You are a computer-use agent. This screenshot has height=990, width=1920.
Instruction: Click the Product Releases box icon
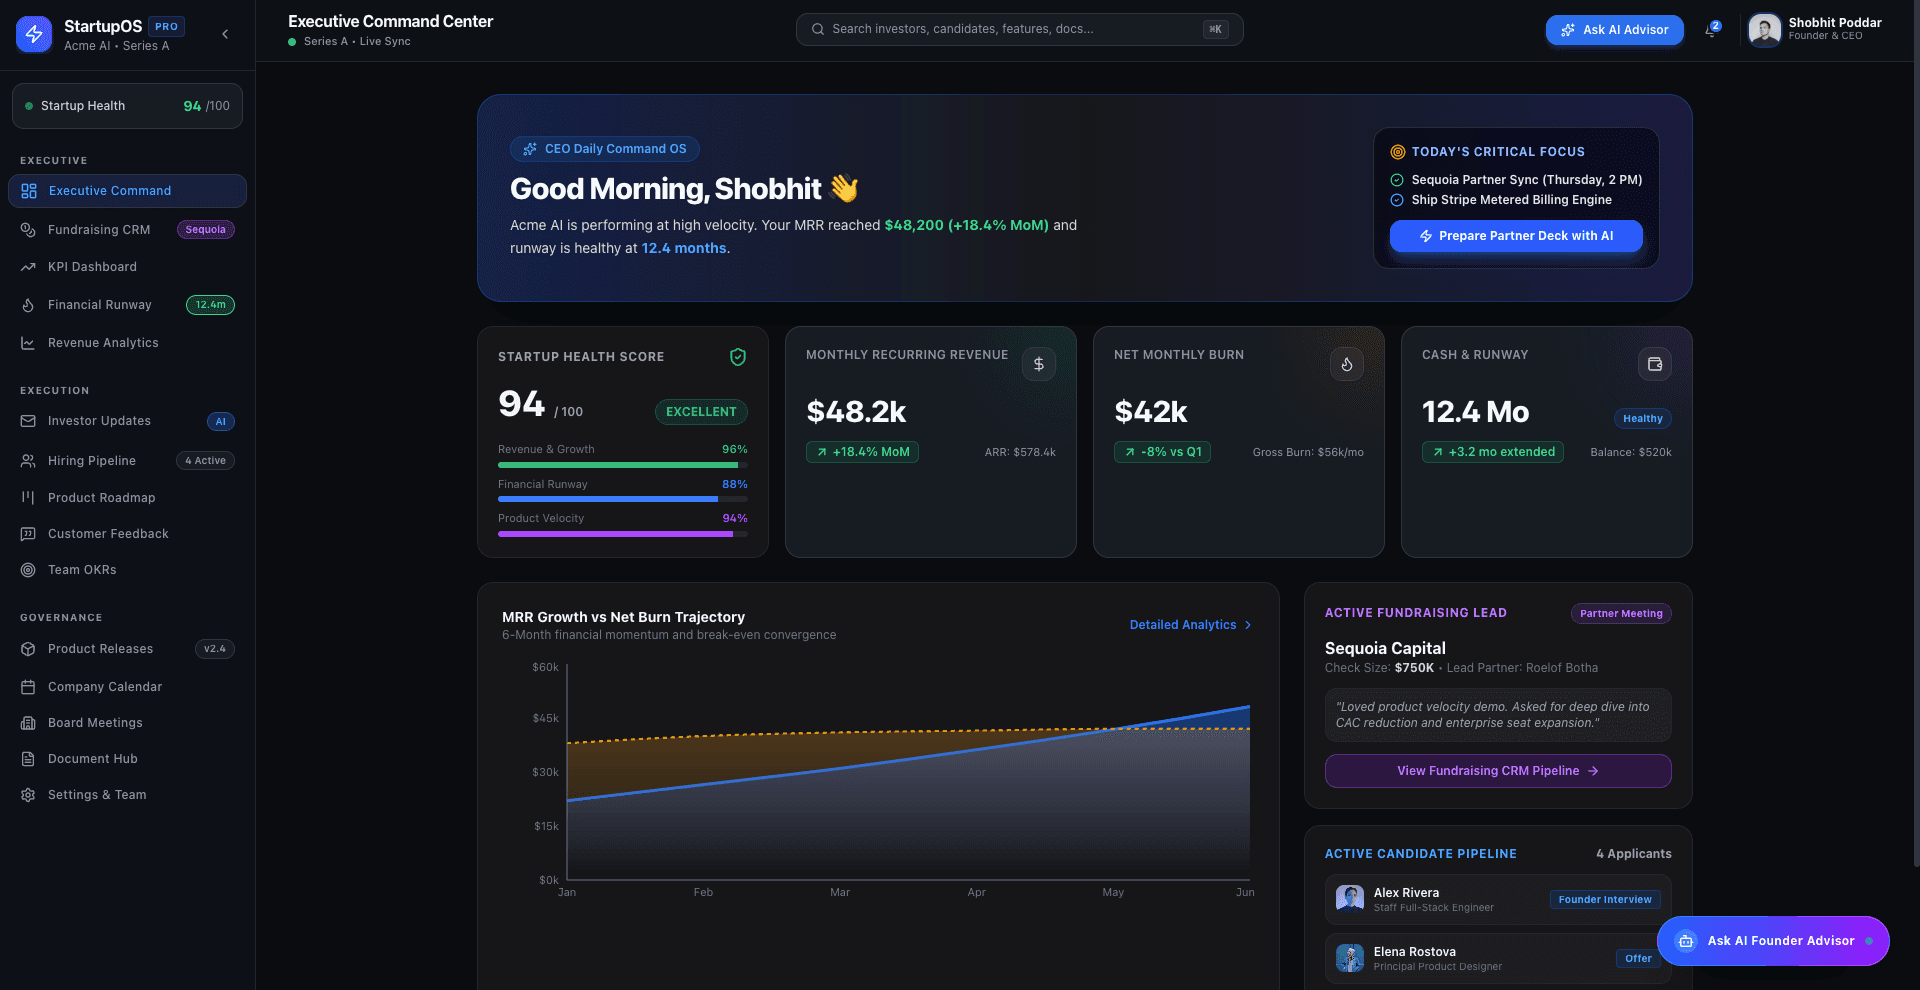(28, 649)
